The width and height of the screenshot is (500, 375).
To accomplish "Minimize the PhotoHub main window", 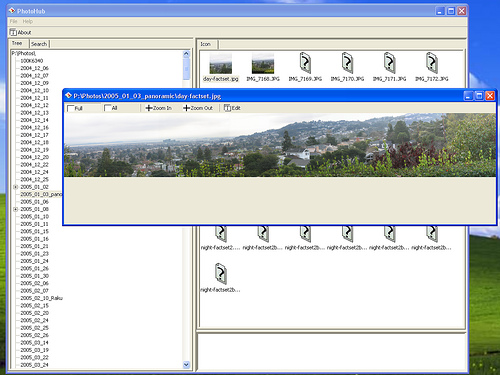I will pos(440,11).
